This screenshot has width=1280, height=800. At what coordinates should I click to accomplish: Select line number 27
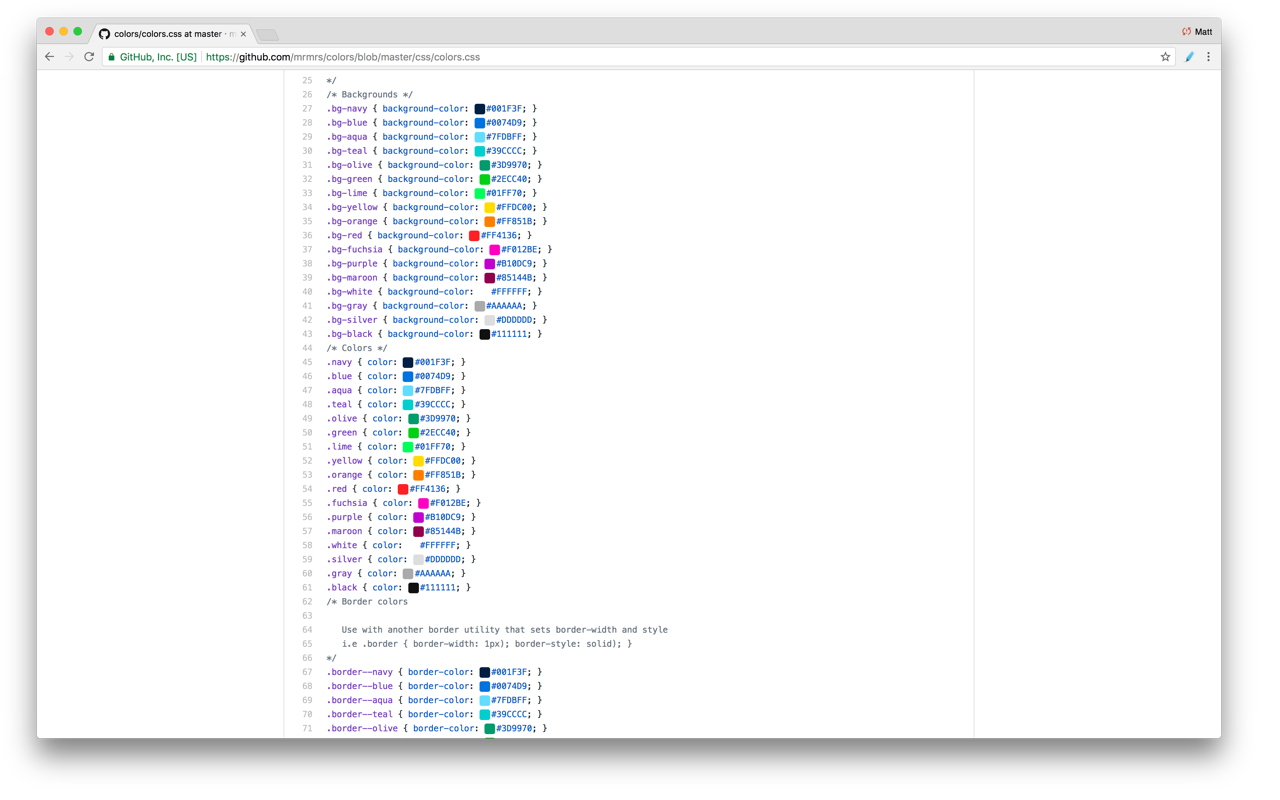coord(307,108)
